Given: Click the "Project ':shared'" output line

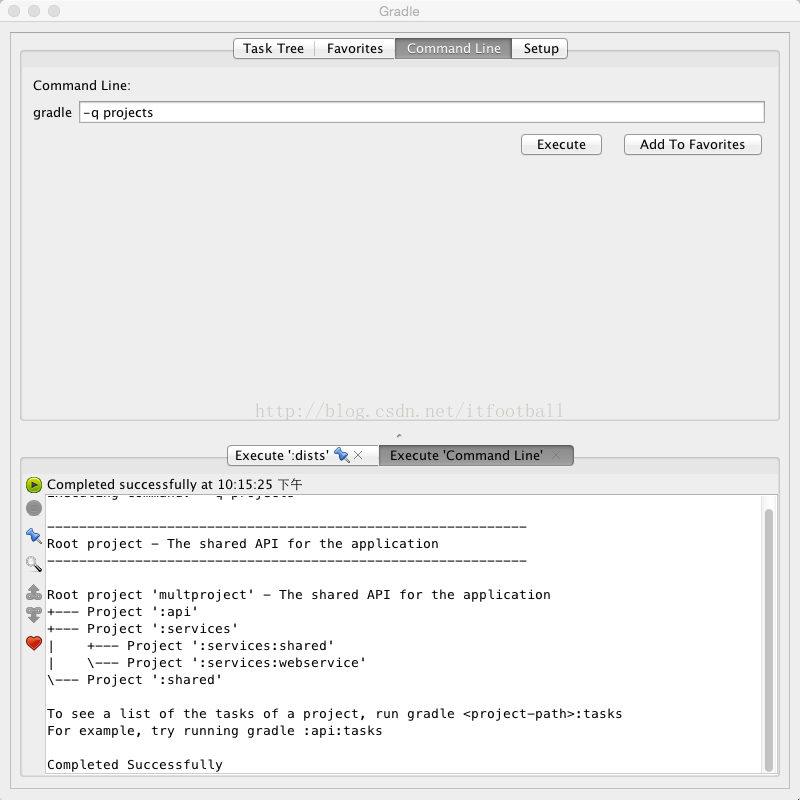Looking at the screenshot, I should (135, 680).
